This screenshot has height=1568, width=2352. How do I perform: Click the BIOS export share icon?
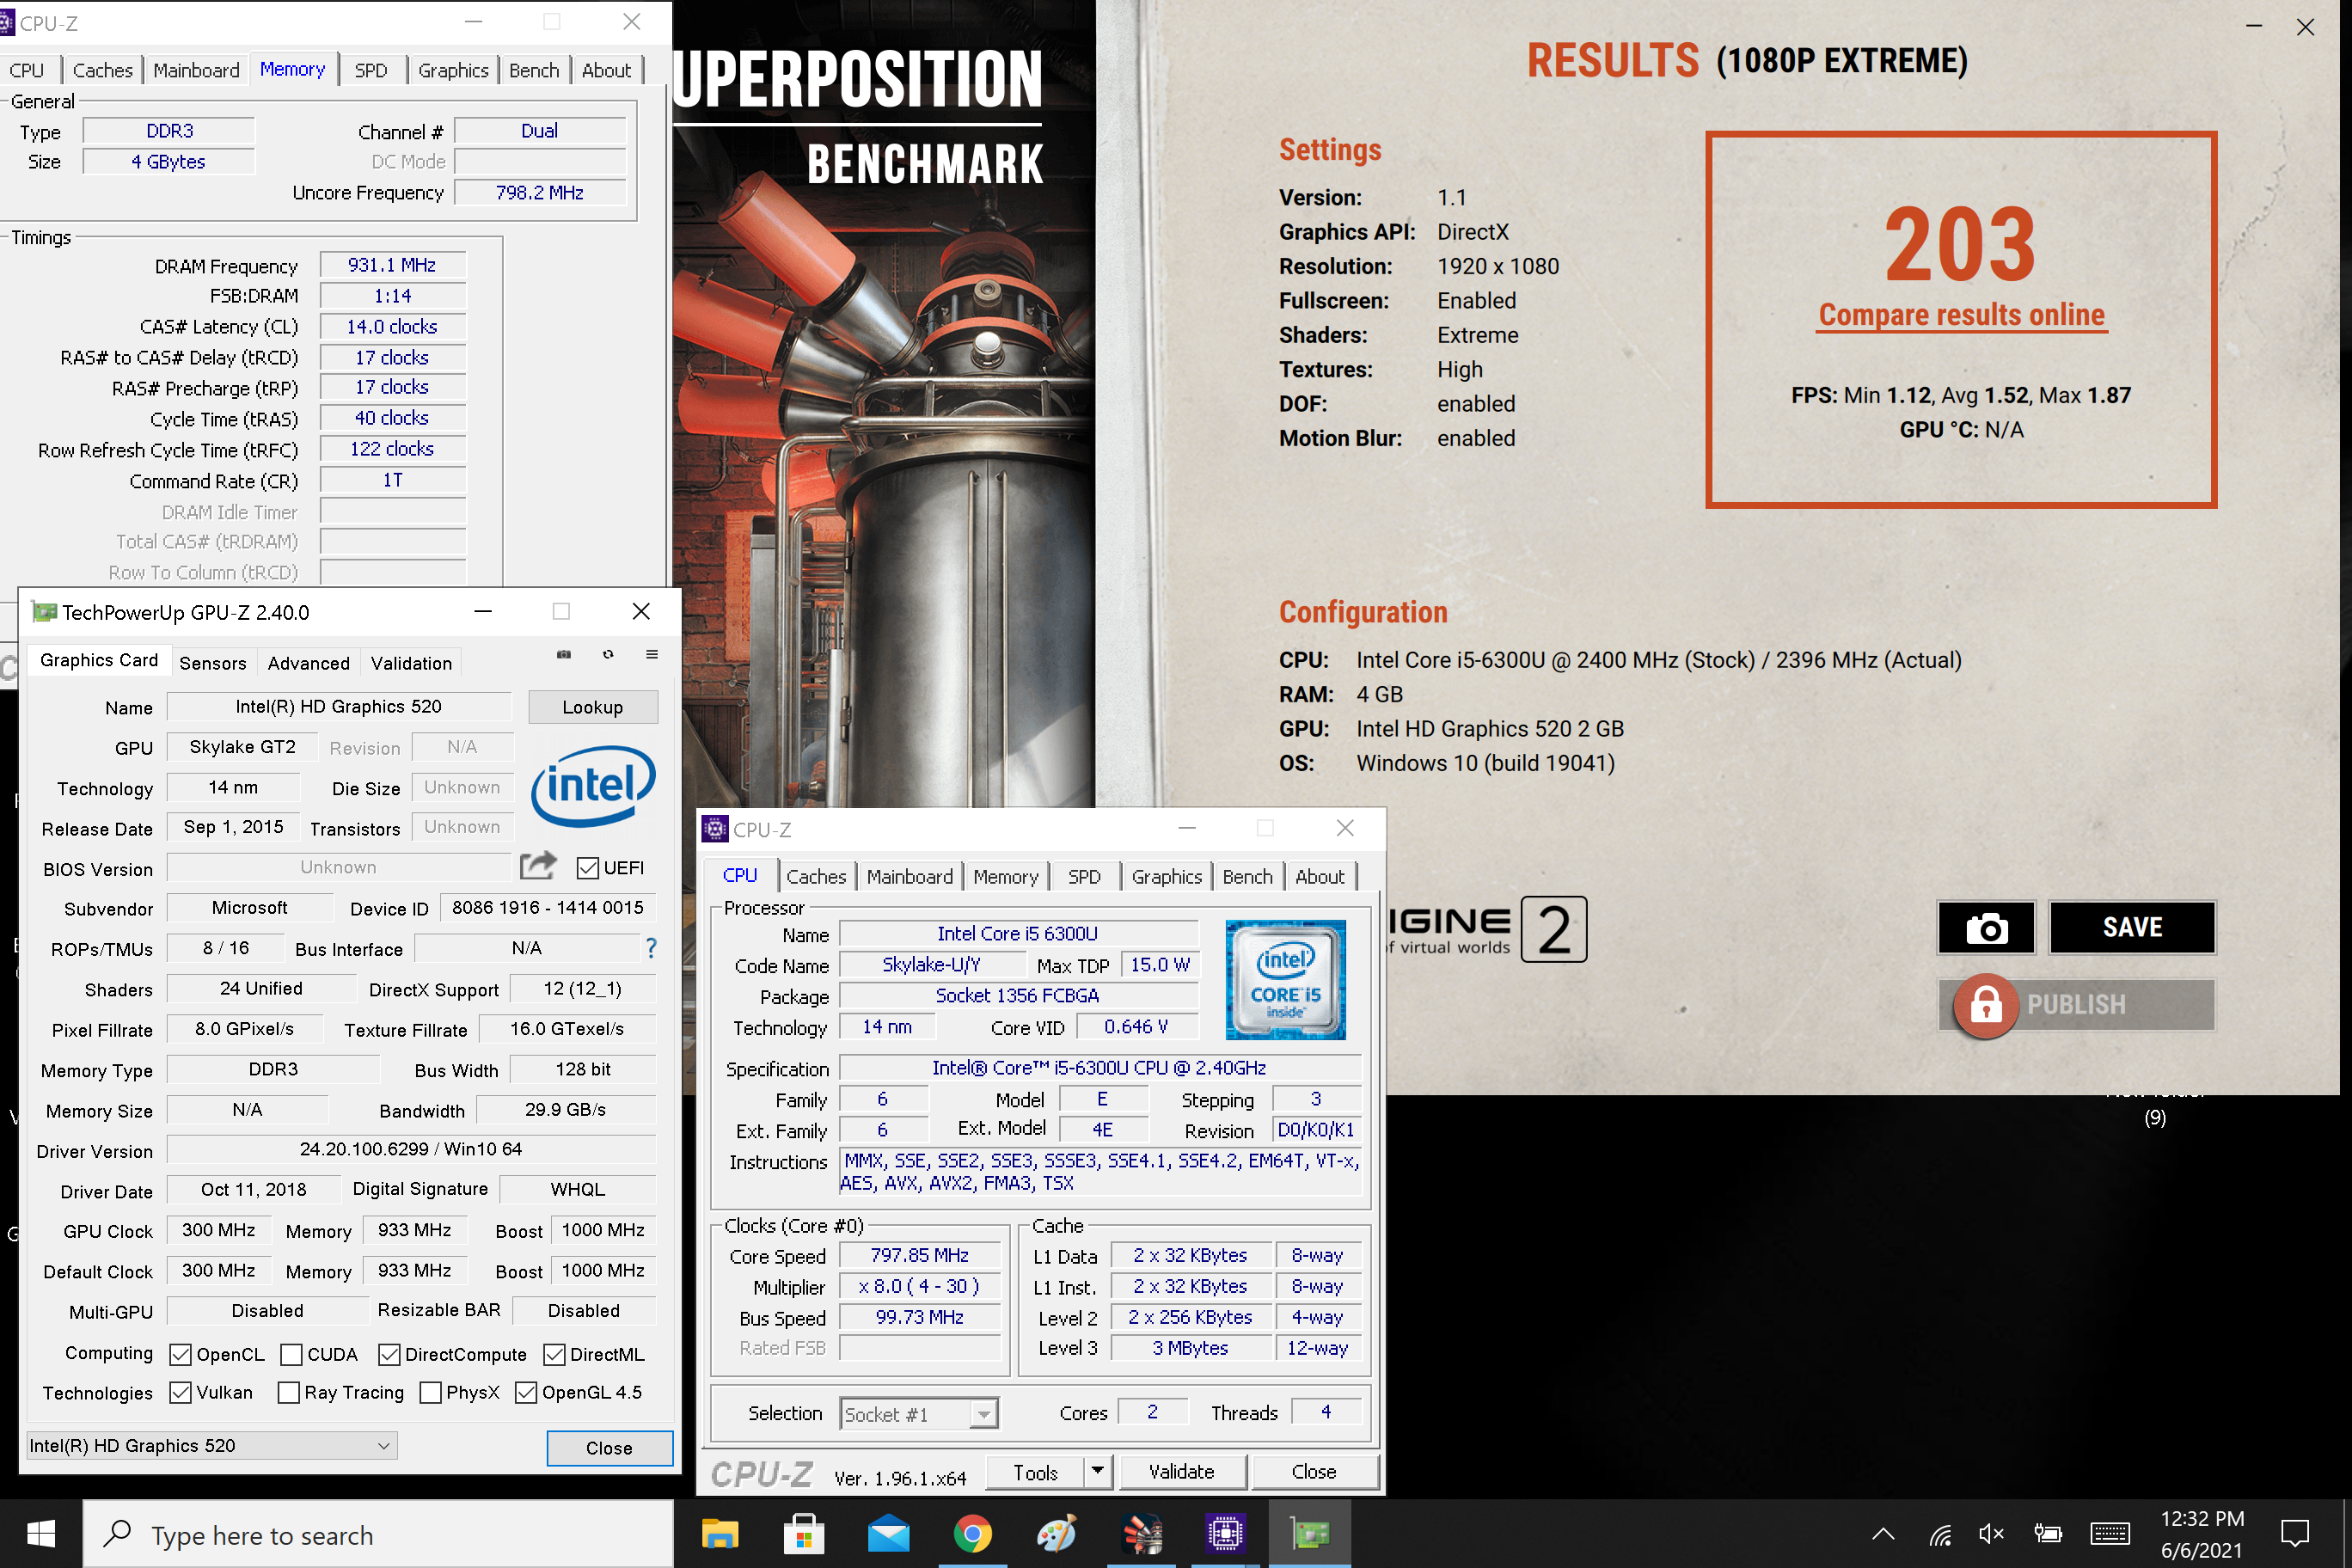tap(538, 866)
